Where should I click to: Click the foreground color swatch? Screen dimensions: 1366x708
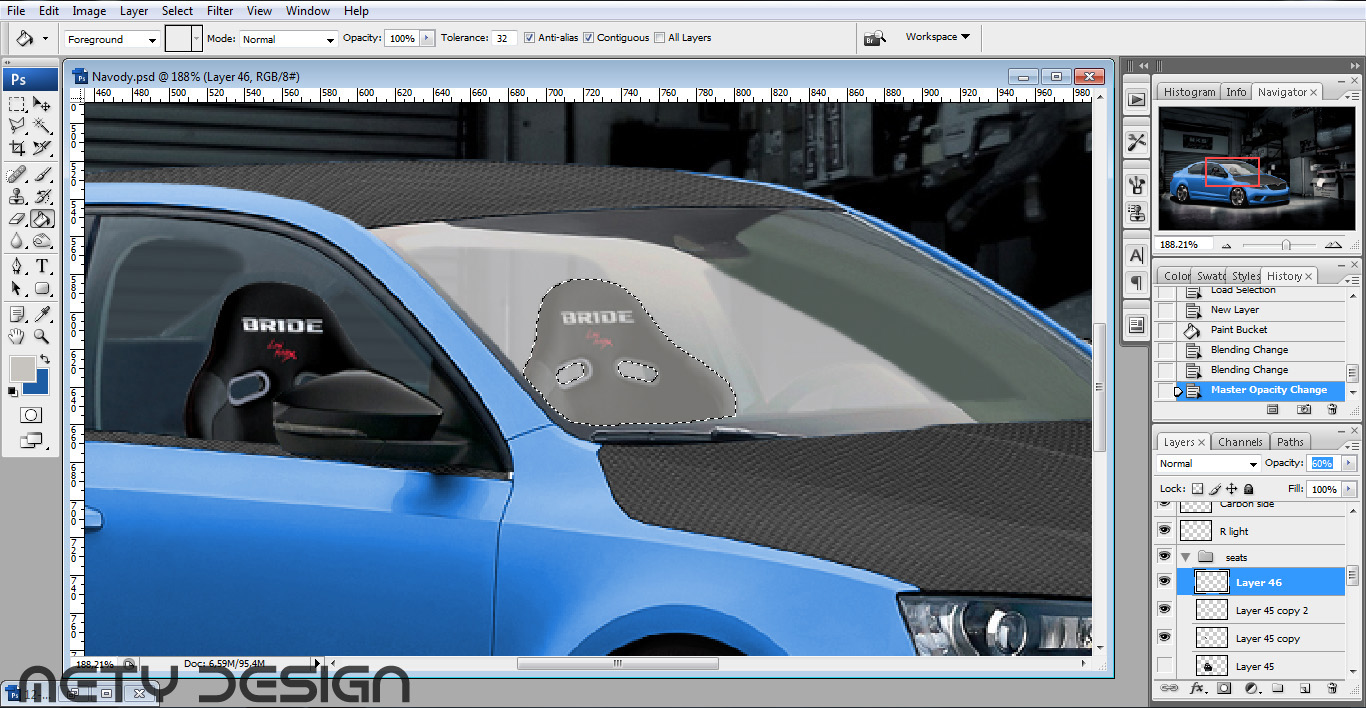tap(21, 368)
